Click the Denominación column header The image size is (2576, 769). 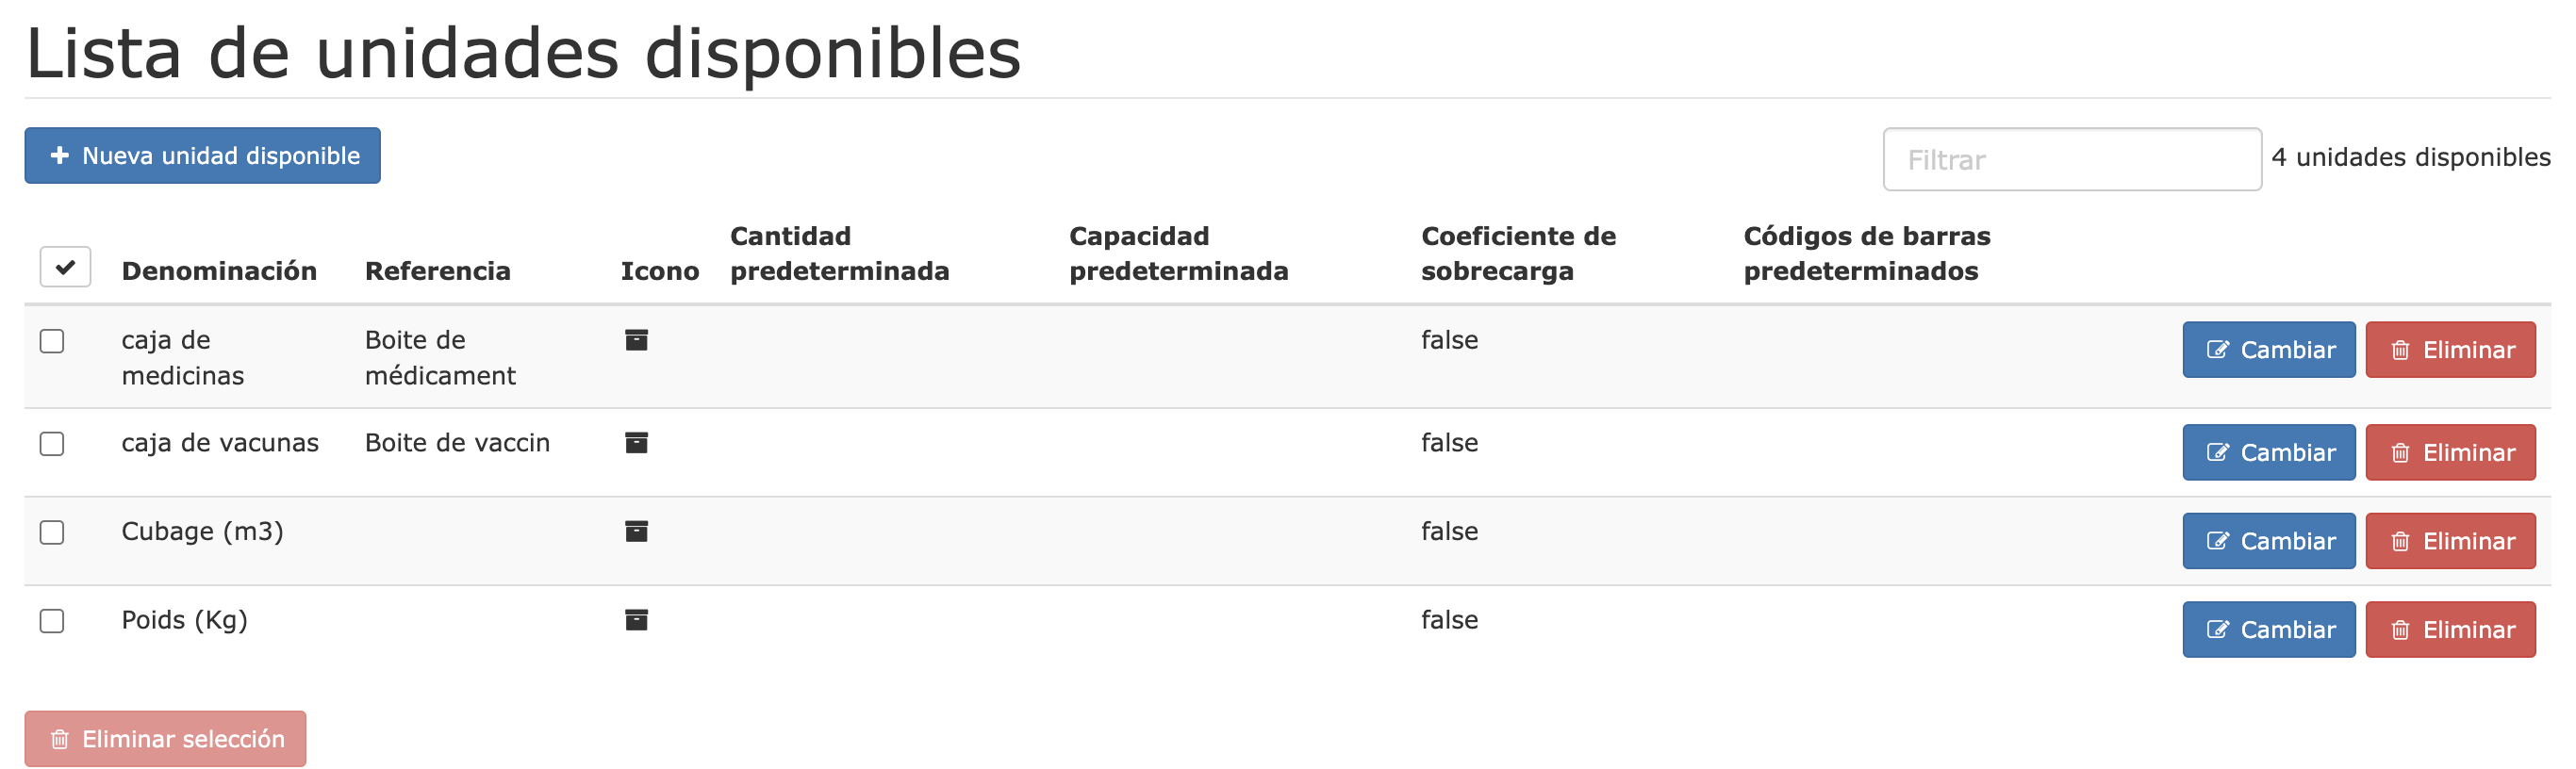[x=219, y=271]
